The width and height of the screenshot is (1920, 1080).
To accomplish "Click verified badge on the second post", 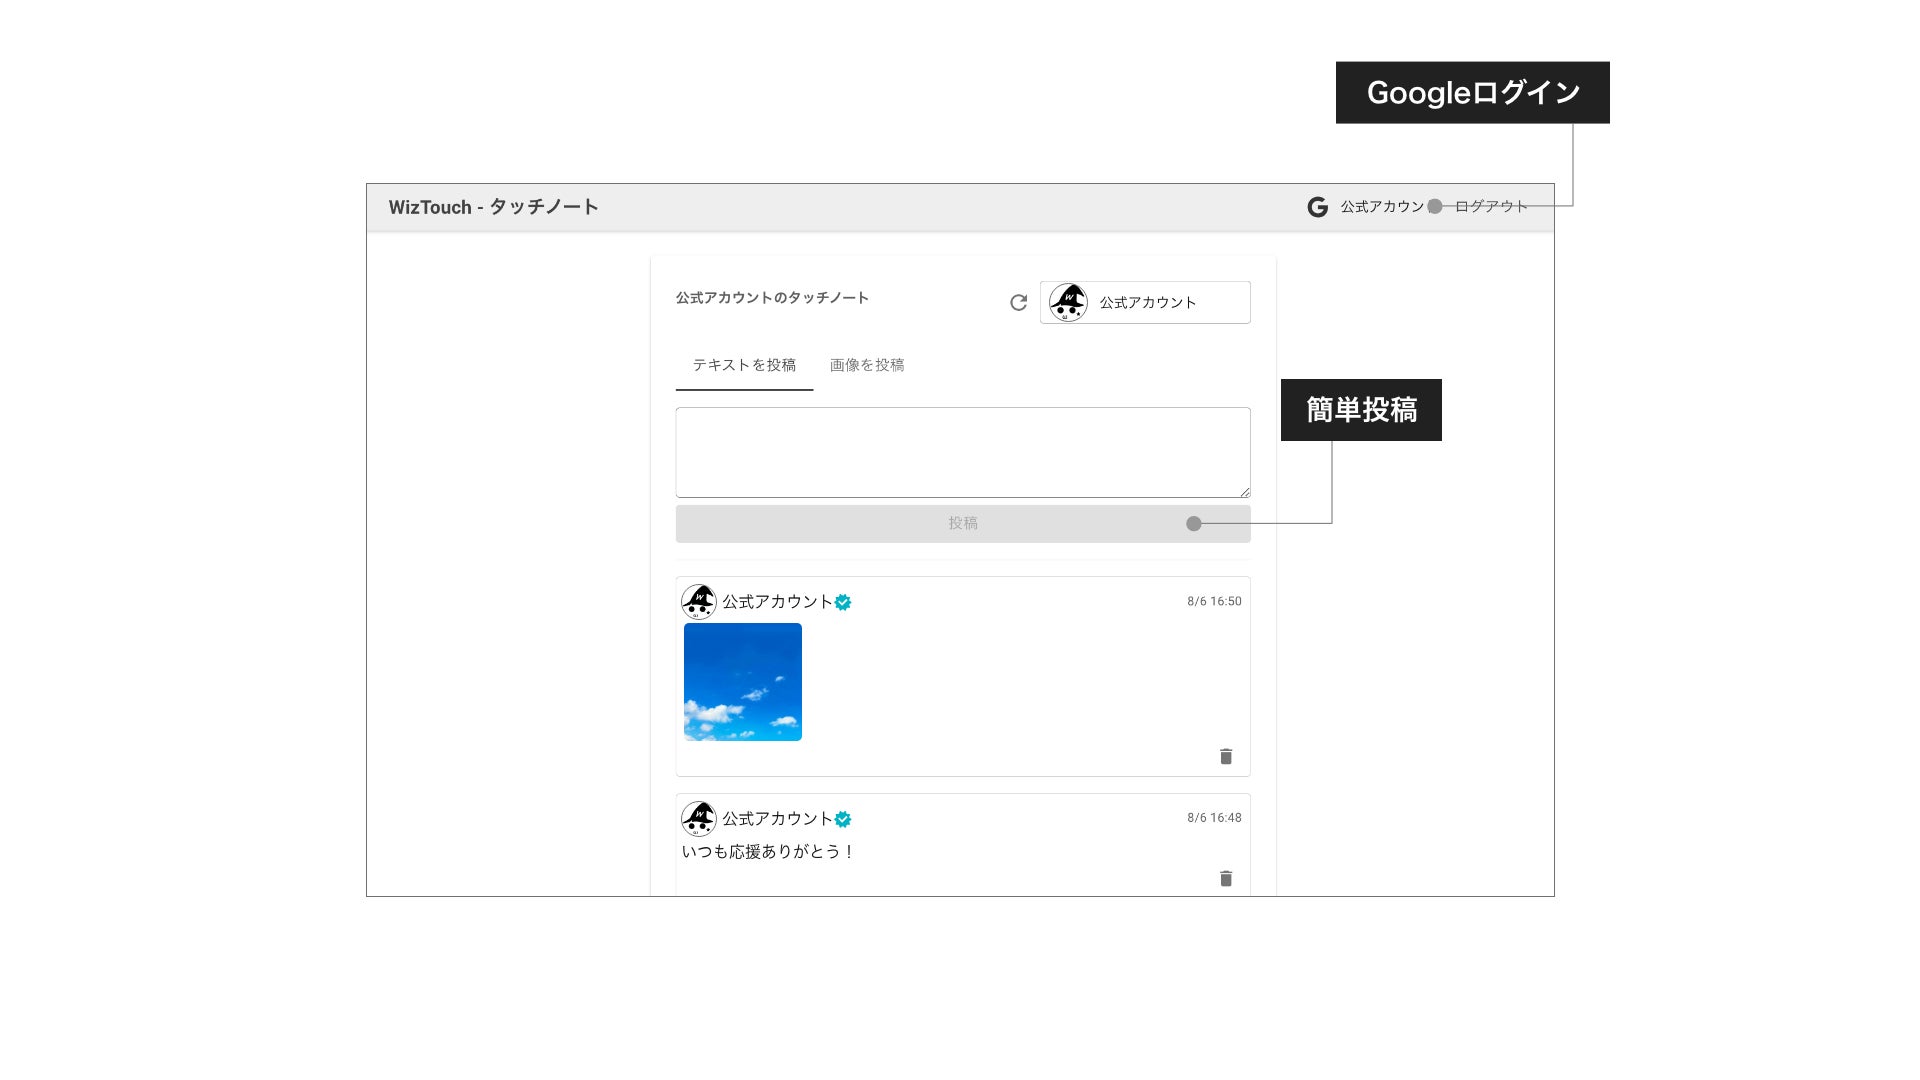I will 843,819.
